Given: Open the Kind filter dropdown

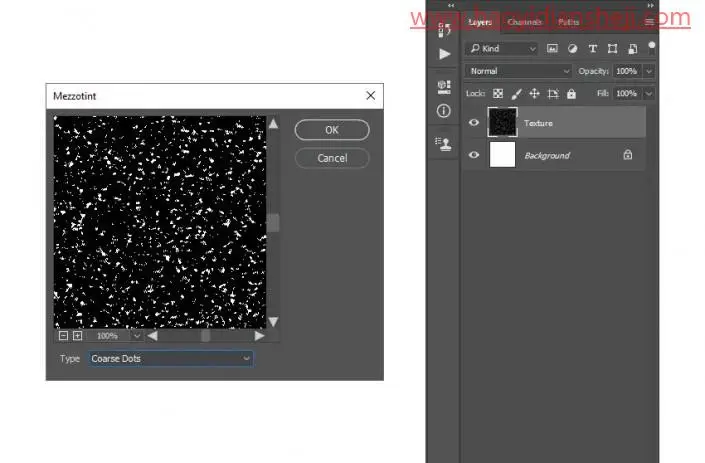Looking at the screenshot, I should (502, 49).
